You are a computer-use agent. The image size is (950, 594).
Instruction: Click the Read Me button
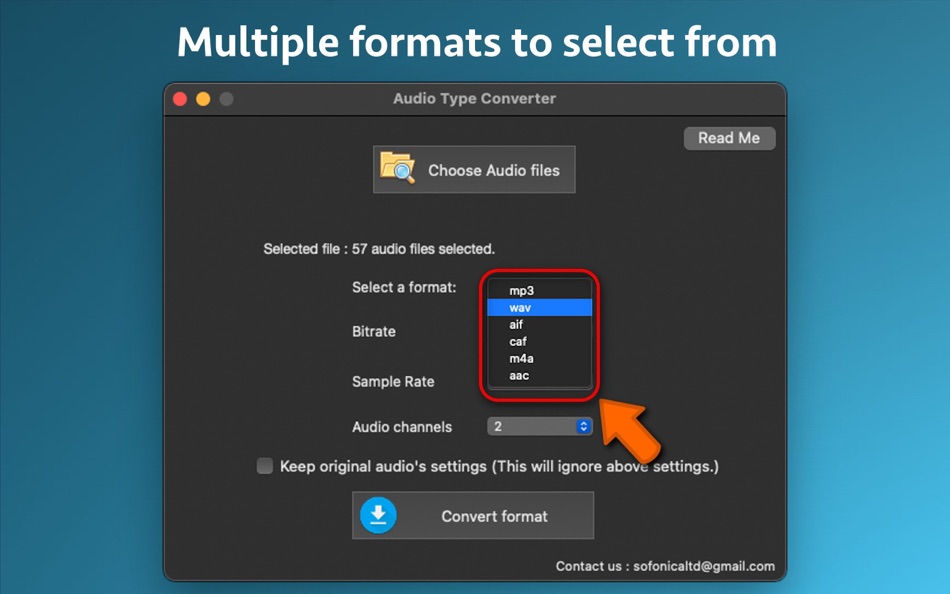[x=729, y=138]
